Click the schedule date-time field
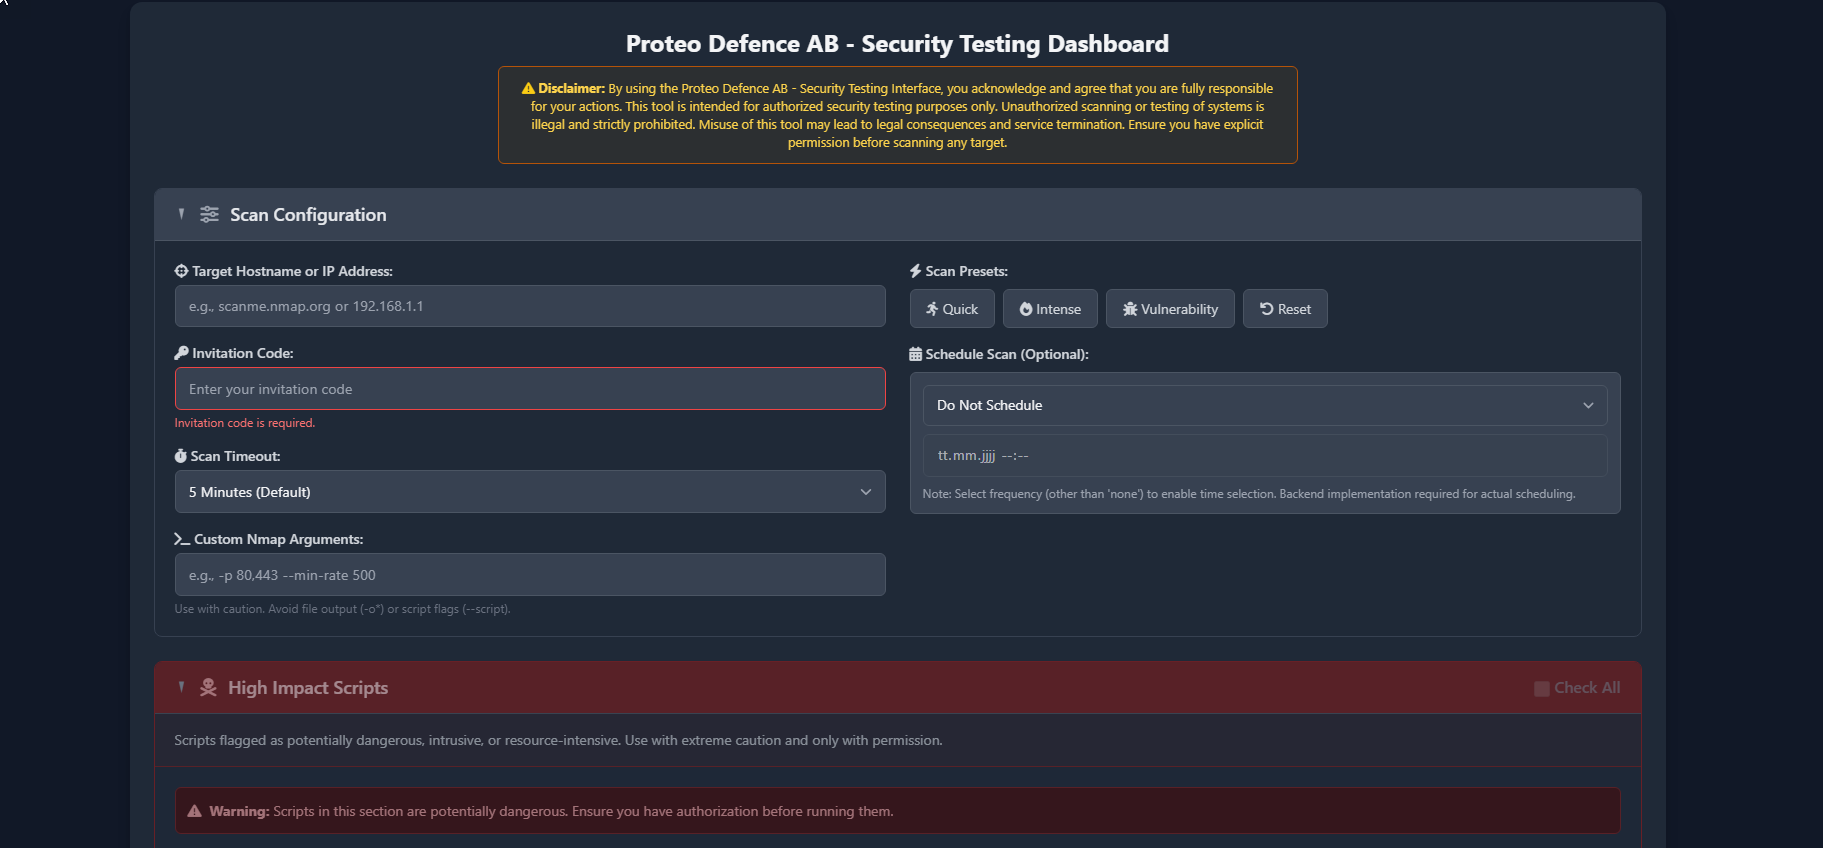 click(1265, 455)
